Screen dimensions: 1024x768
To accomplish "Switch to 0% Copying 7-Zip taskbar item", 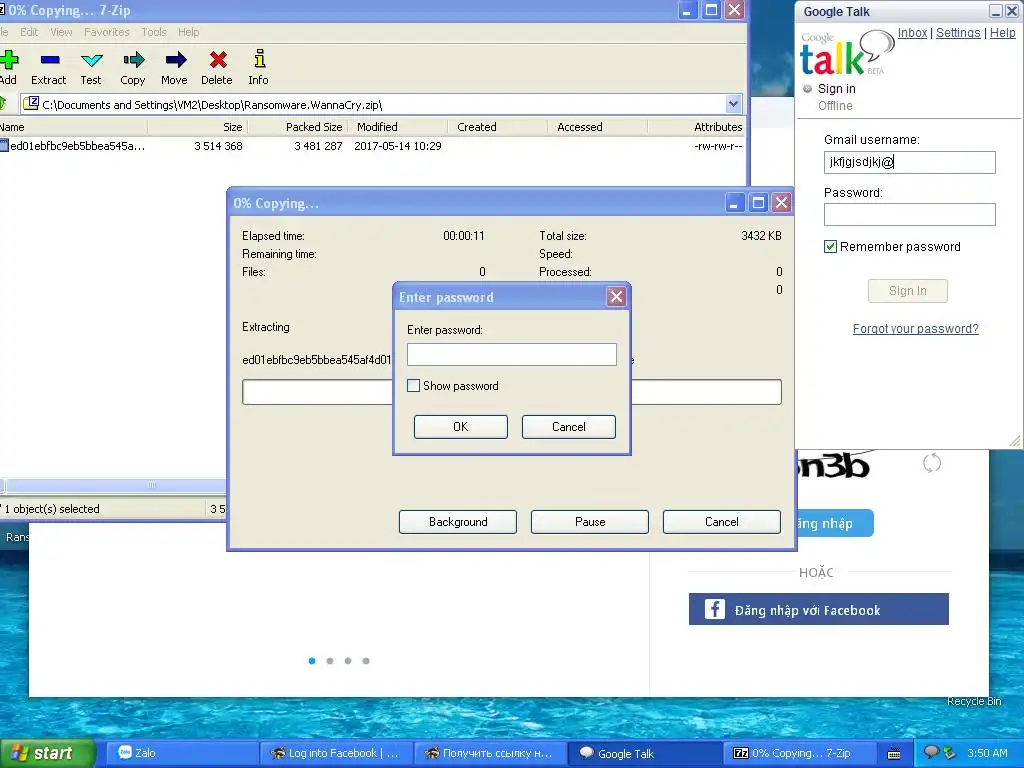I will [x=799, y=753].
